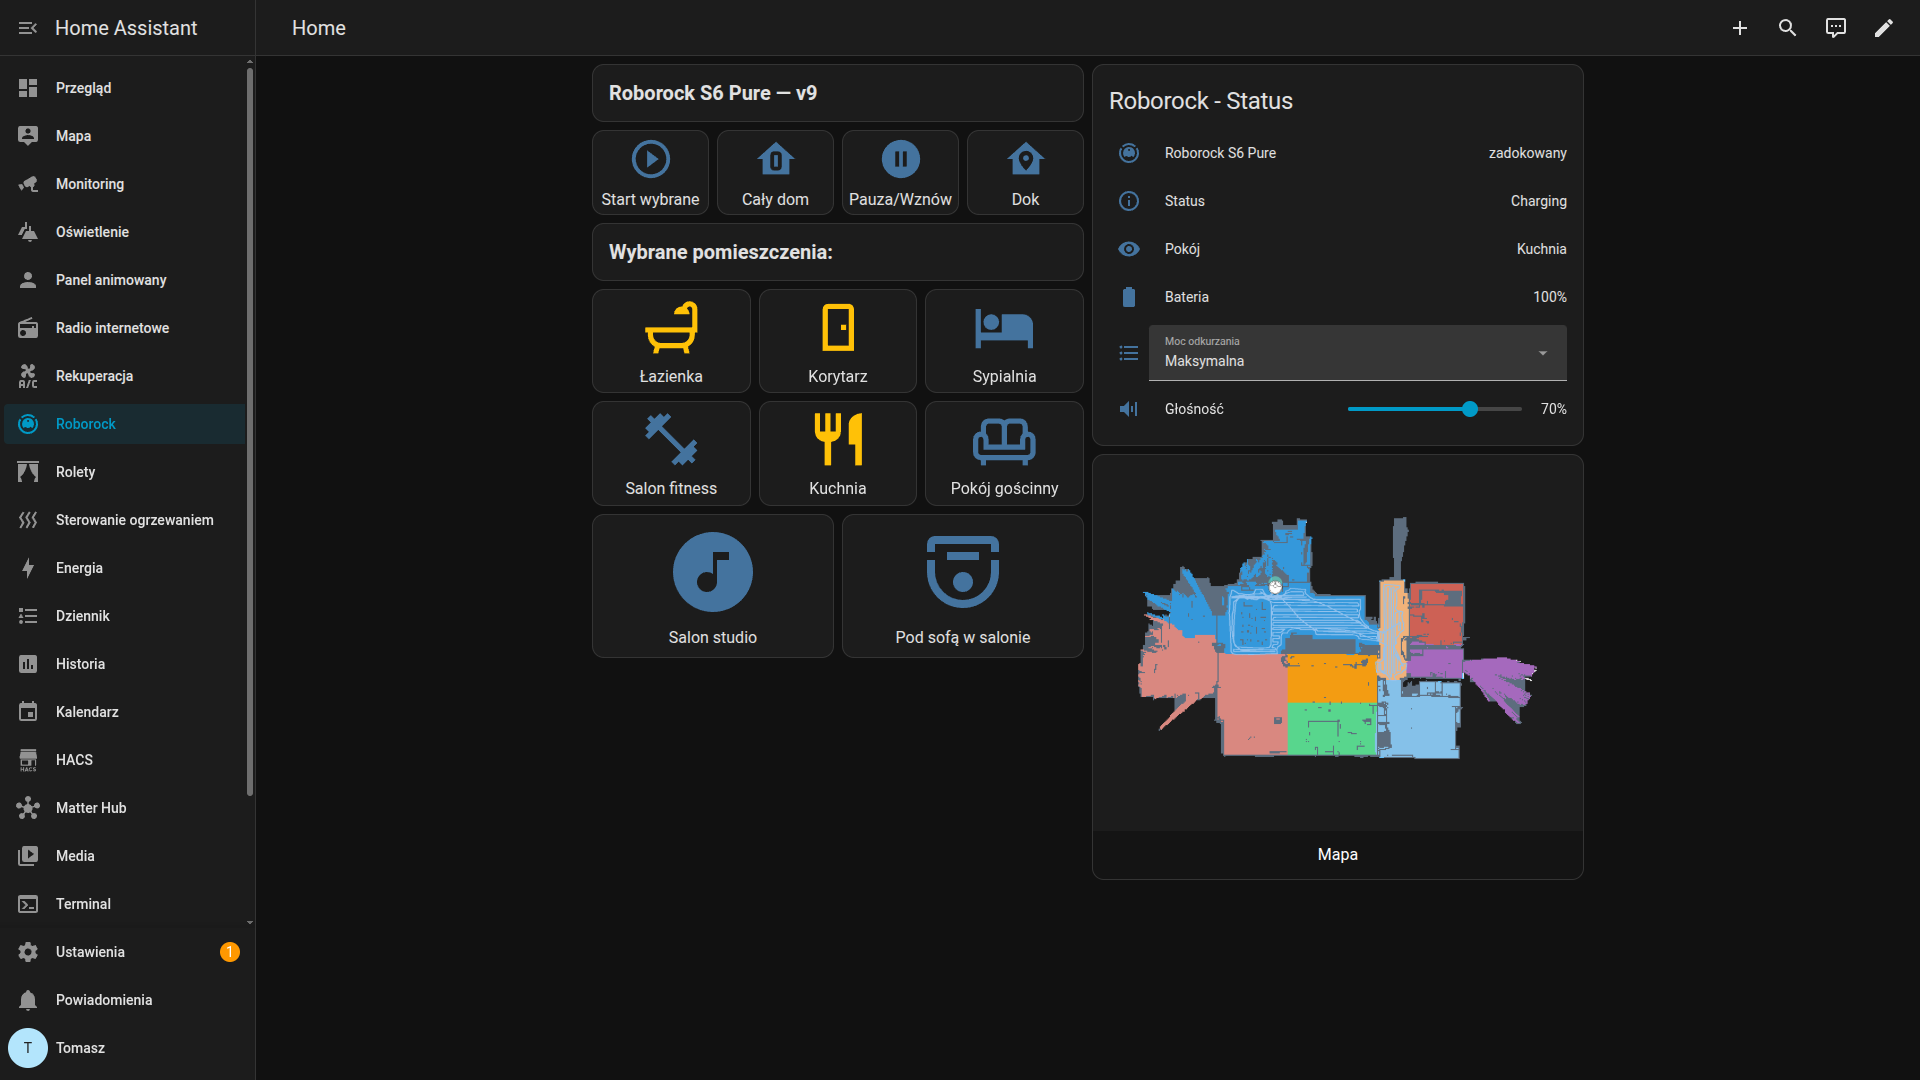Click the Sterowanie ogrzewaniem heating icon

click(x=28, y=520)
